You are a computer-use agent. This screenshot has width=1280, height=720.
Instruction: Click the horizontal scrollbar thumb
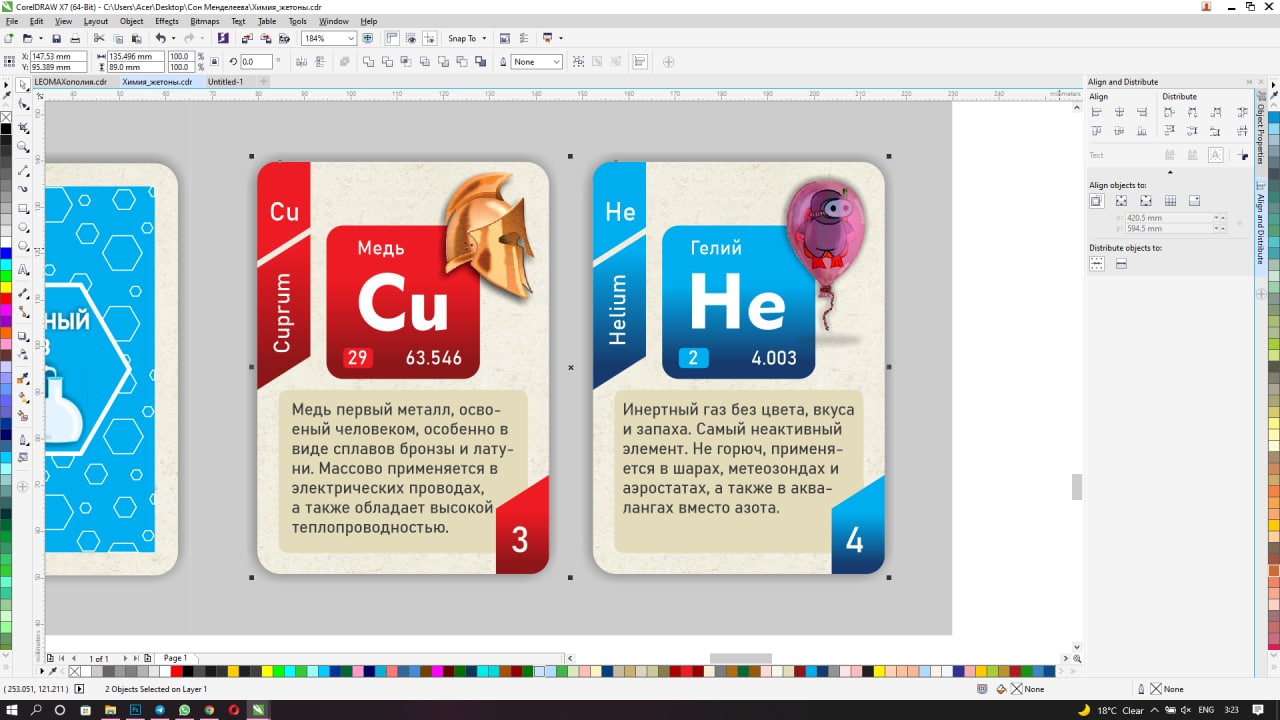[741, 658]
